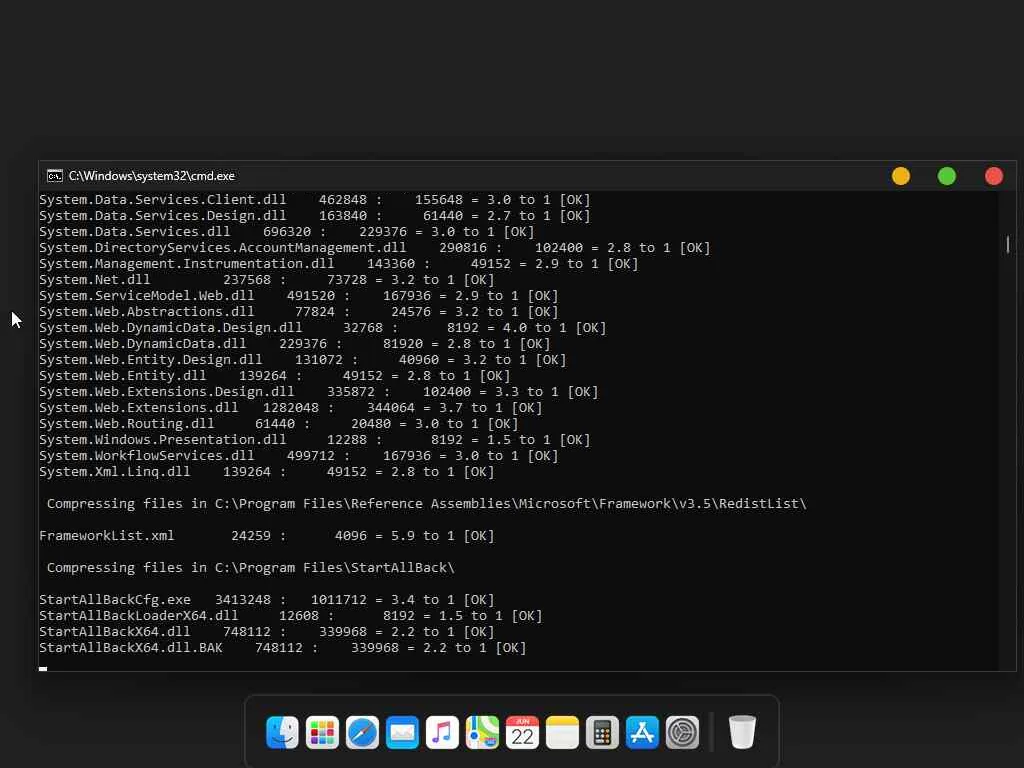The image size is (1024, 768).
Task: Click Compressing files in StartAllBack line
Action: coord(251,568)
